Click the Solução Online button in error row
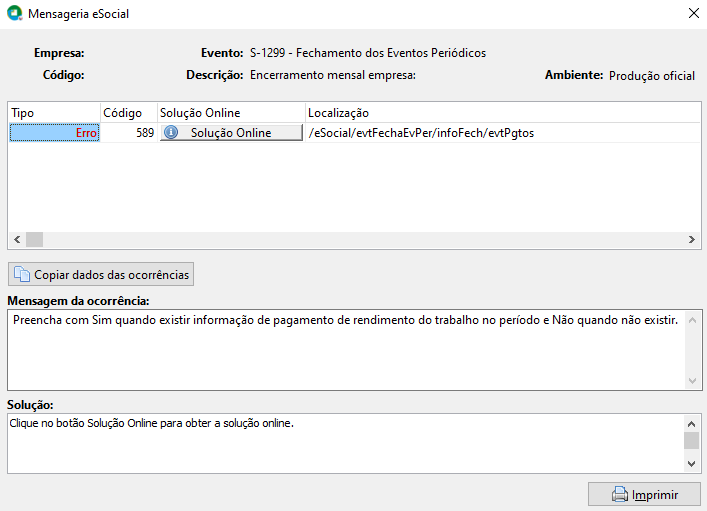This screenshot has width=707, height=511. coord(231,133)
